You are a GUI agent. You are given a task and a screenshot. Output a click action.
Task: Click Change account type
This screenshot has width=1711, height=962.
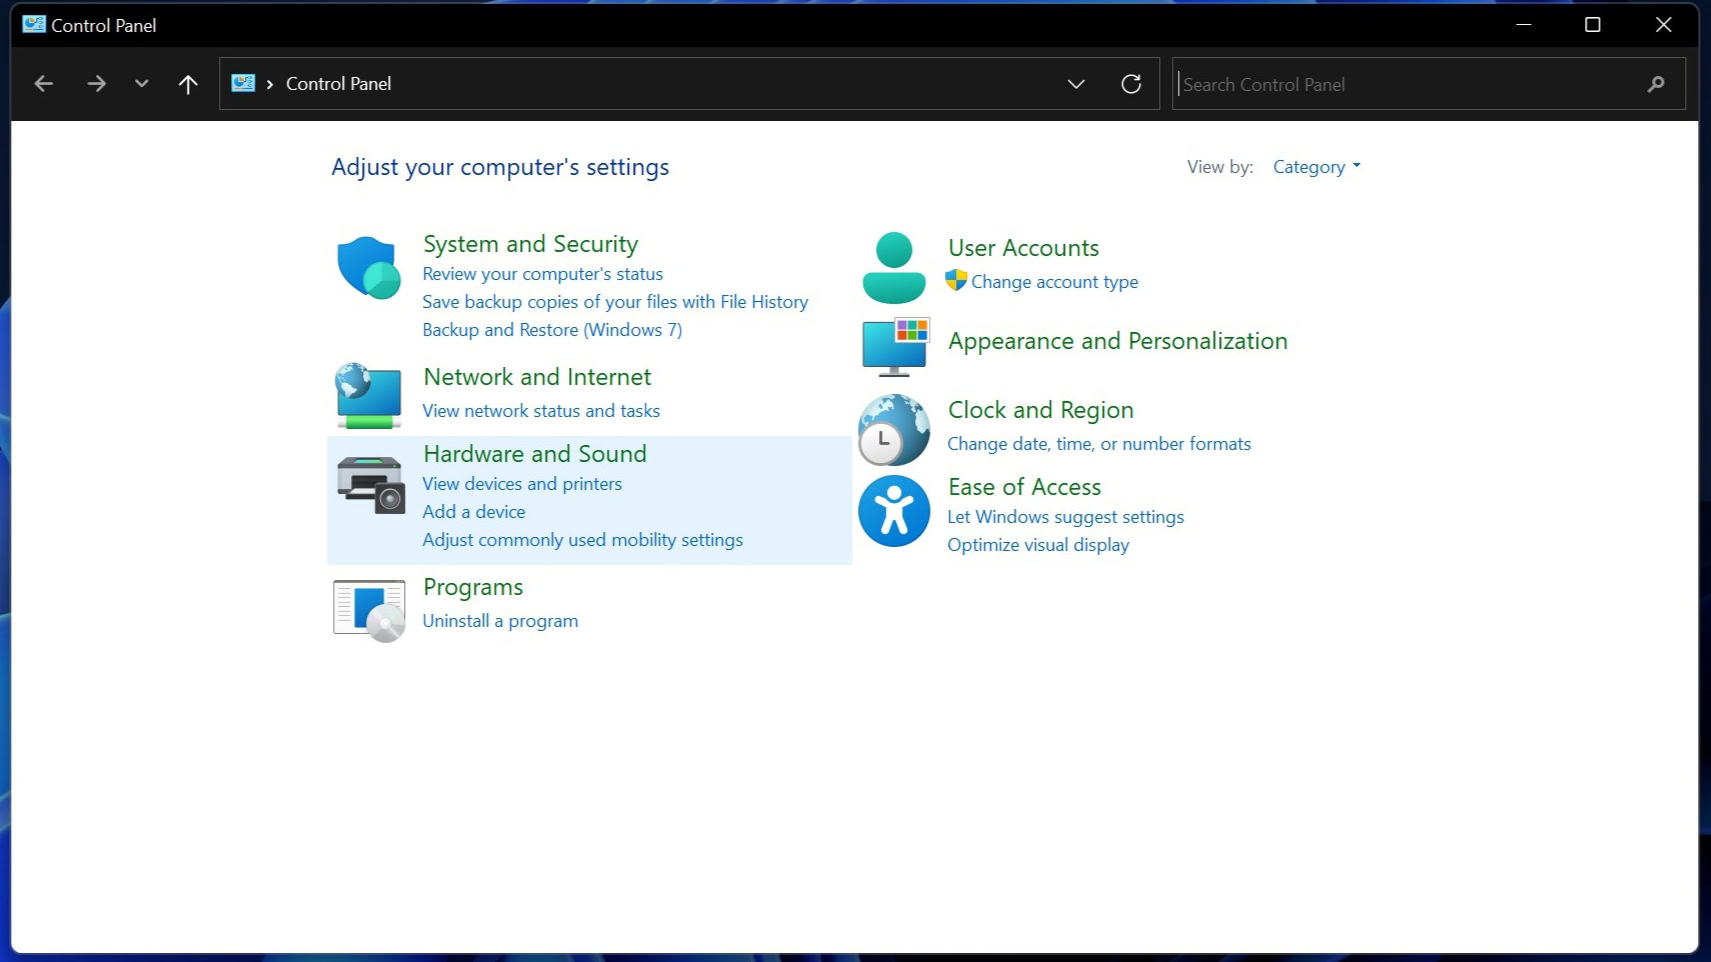click(1054, 282)
